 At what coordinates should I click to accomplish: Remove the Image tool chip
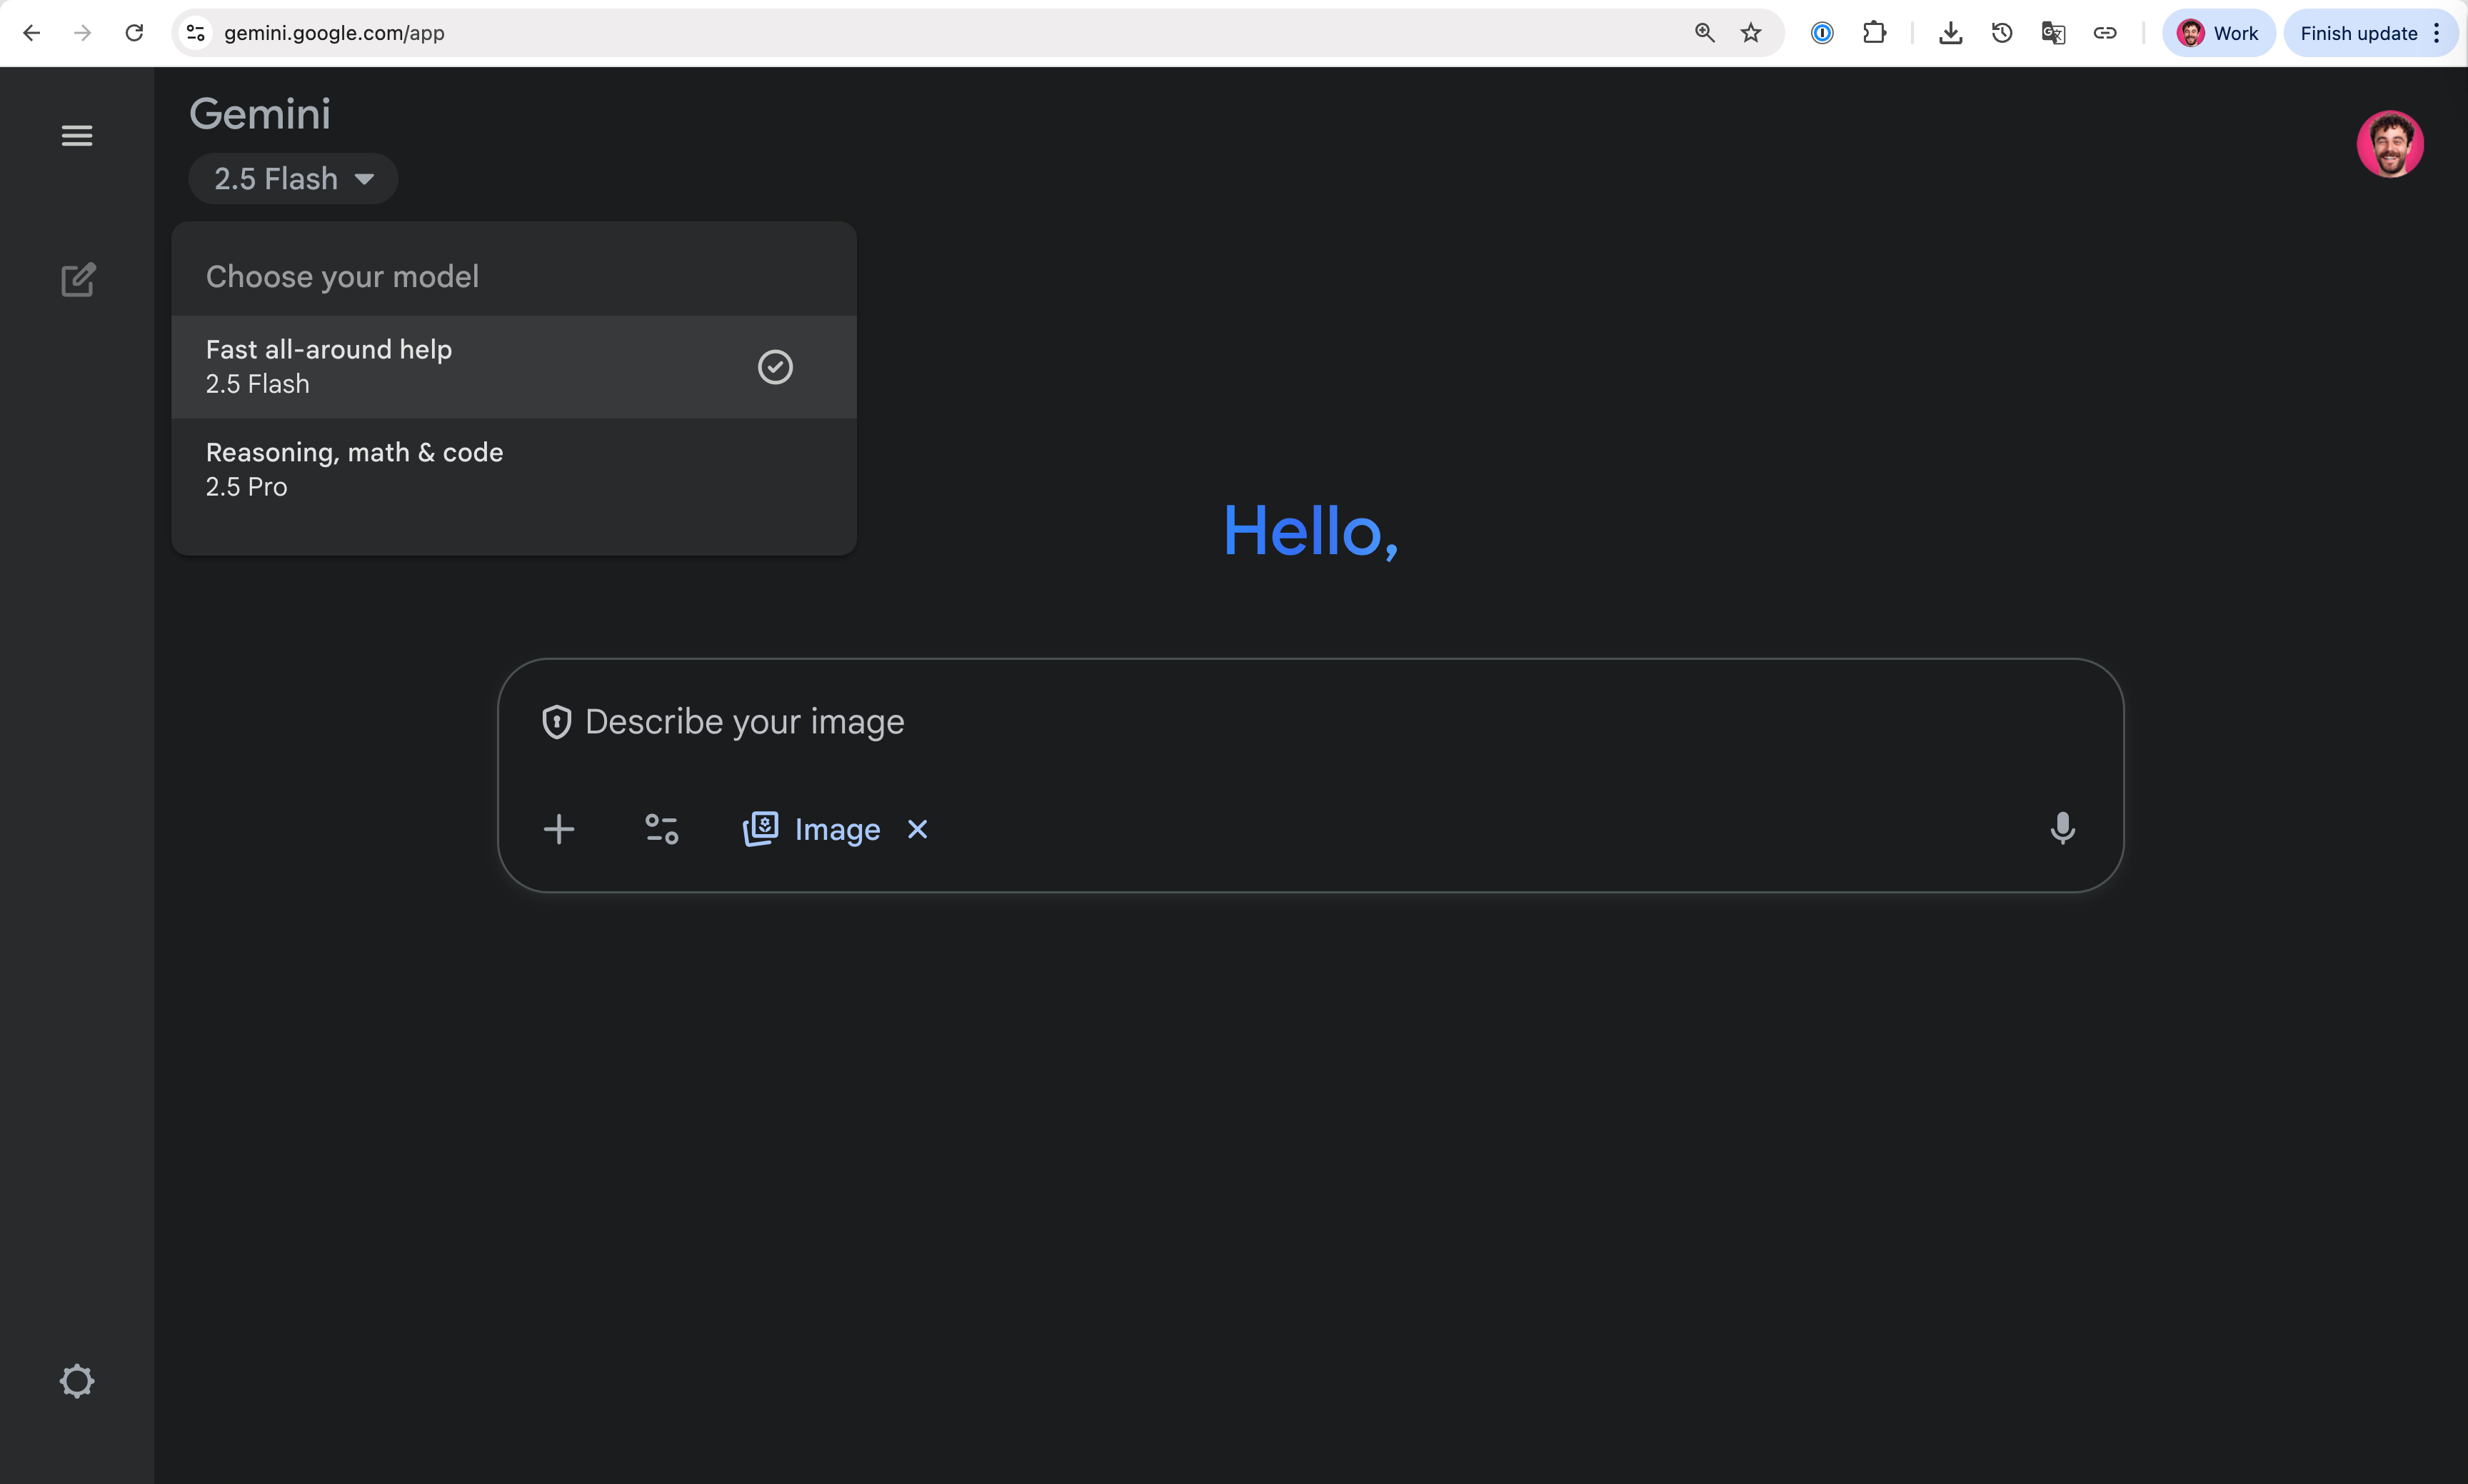917,829
